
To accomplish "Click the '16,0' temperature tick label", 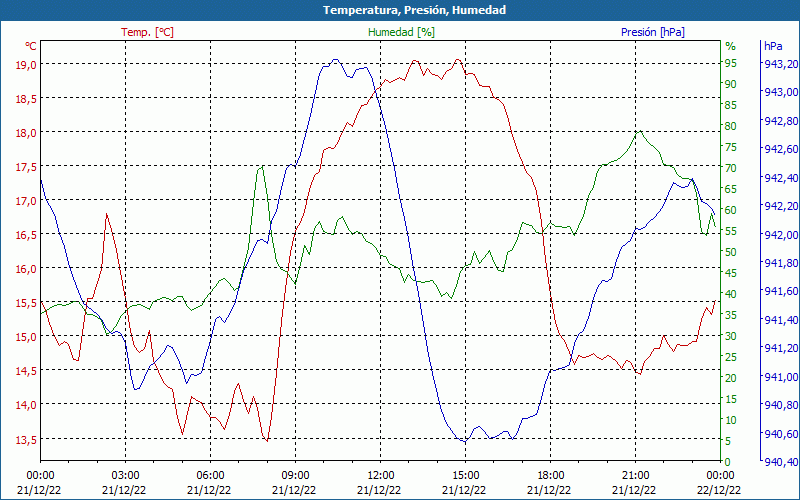I will click(x=26, y=268).
